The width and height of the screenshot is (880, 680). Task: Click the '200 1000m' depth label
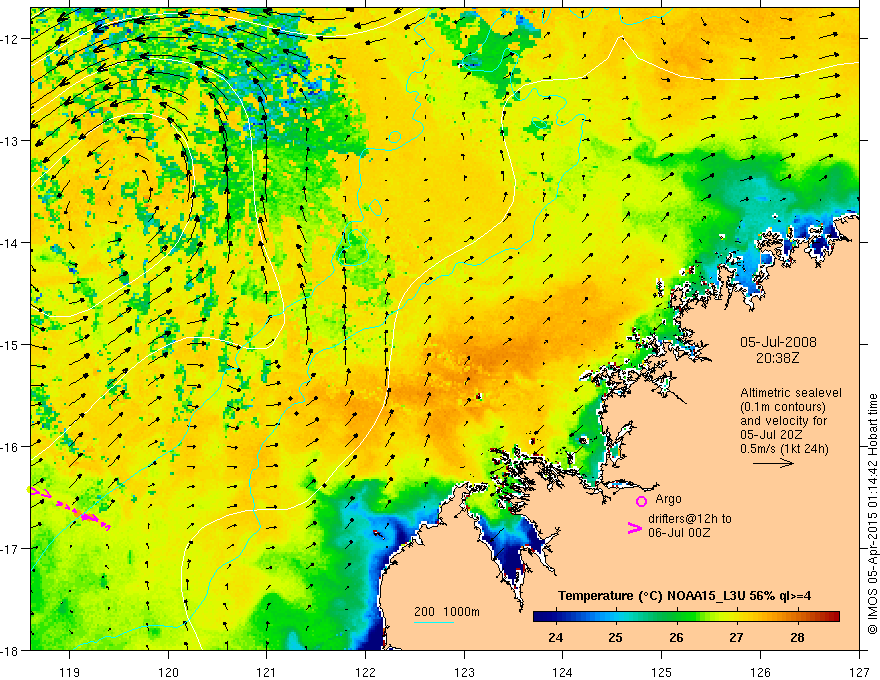click(x=447, y=612)
